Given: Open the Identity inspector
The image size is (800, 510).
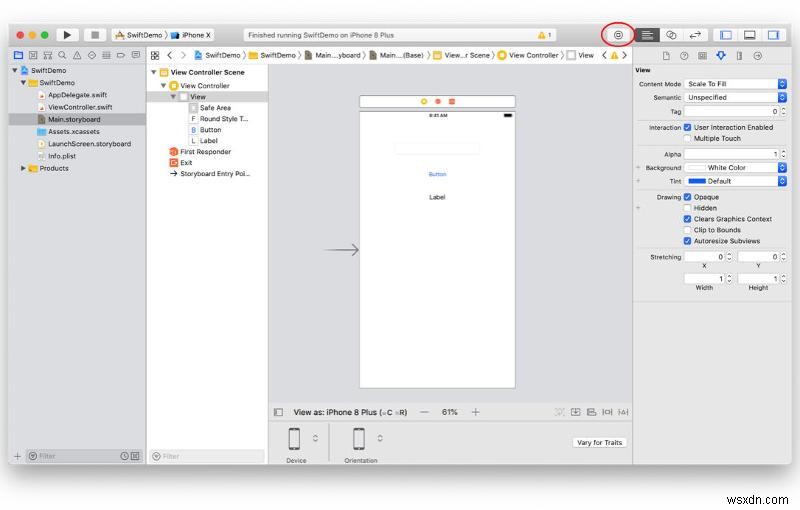Looking at the screenshot, I should (x=703, y=56).
